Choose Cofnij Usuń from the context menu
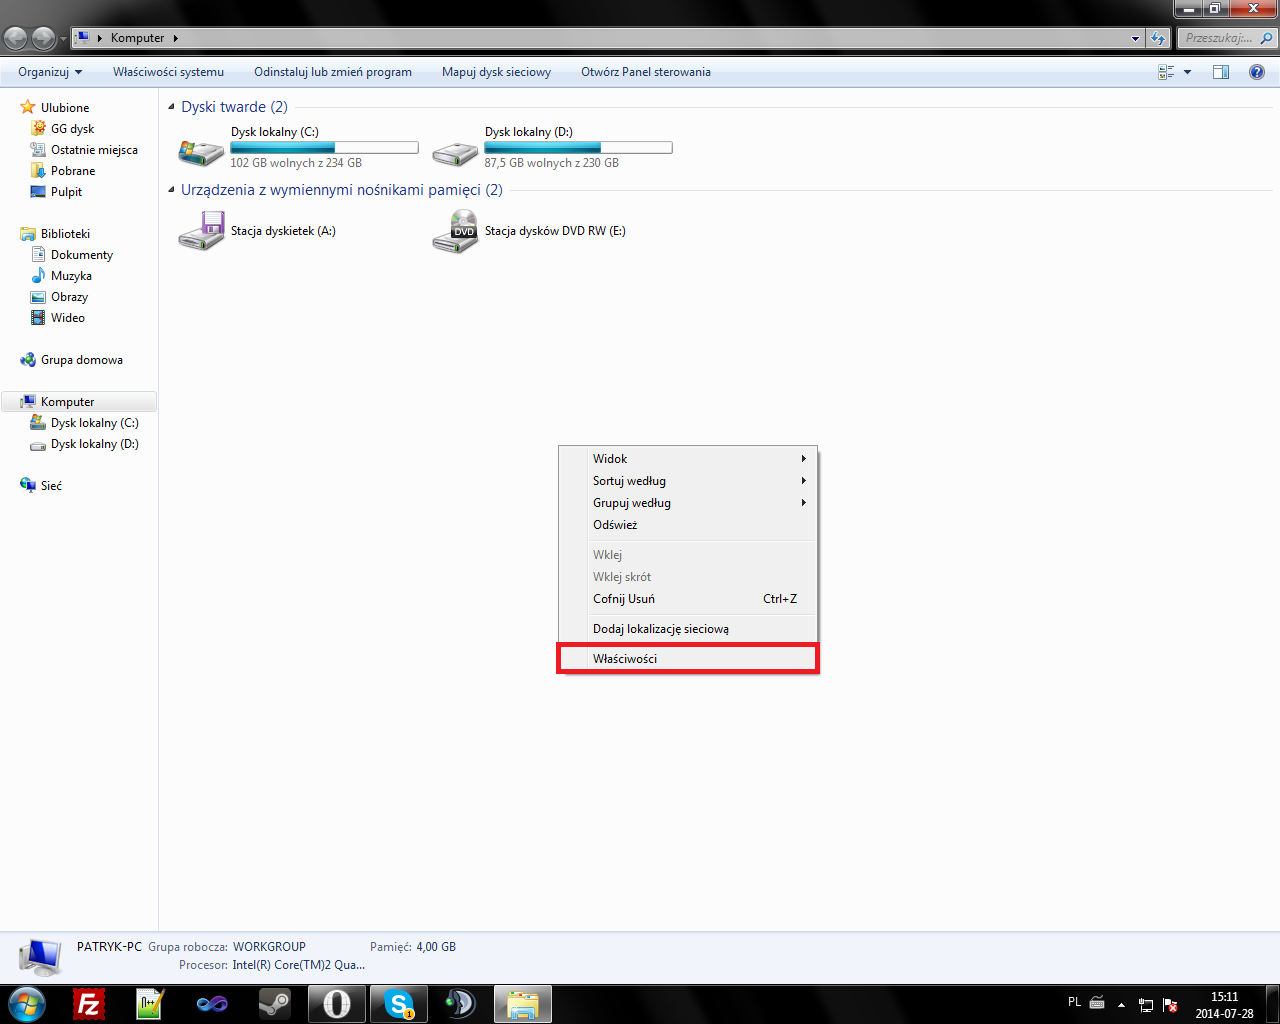The width and height of the screenshot is (1280, 1024). click(x=688, y=599)
